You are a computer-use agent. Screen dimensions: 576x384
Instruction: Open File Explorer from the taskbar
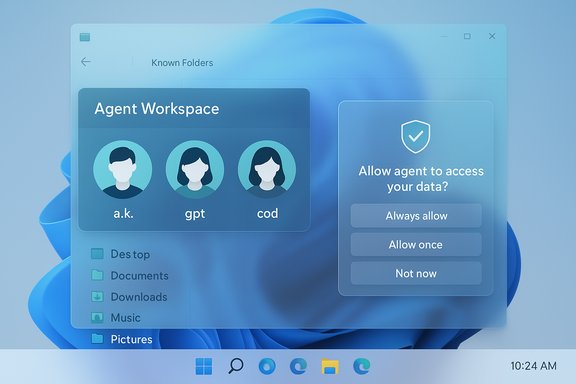click(330, 366)
